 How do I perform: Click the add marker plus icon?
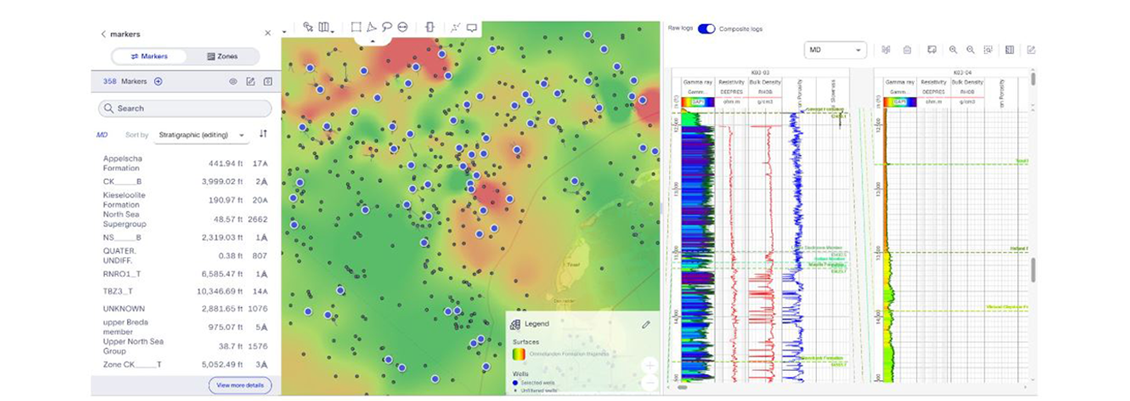(158, 81)
